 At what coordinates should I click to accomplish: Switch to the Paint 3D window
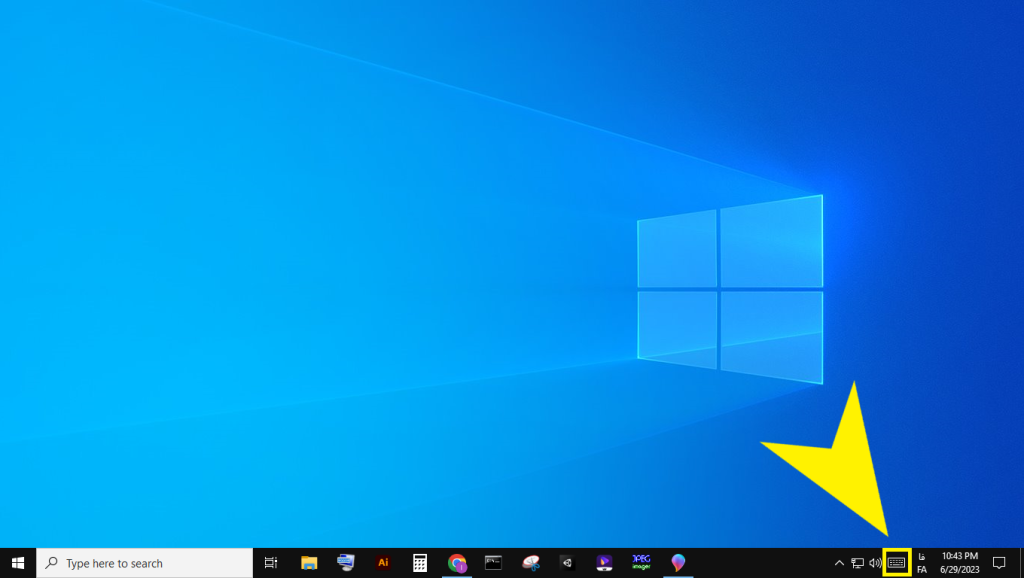678,563
